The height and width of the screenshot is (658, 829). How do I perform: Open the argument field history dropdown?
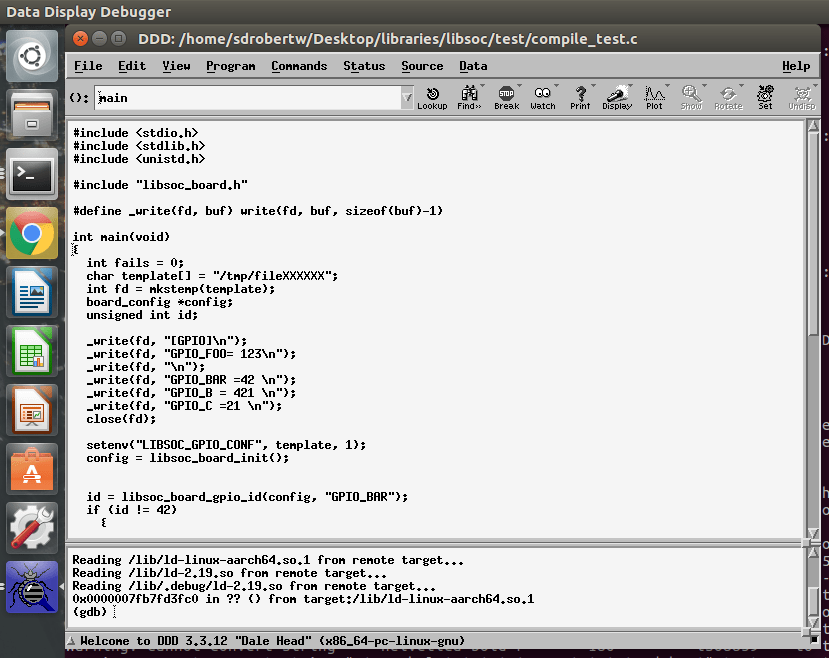[x=406, y=98]
